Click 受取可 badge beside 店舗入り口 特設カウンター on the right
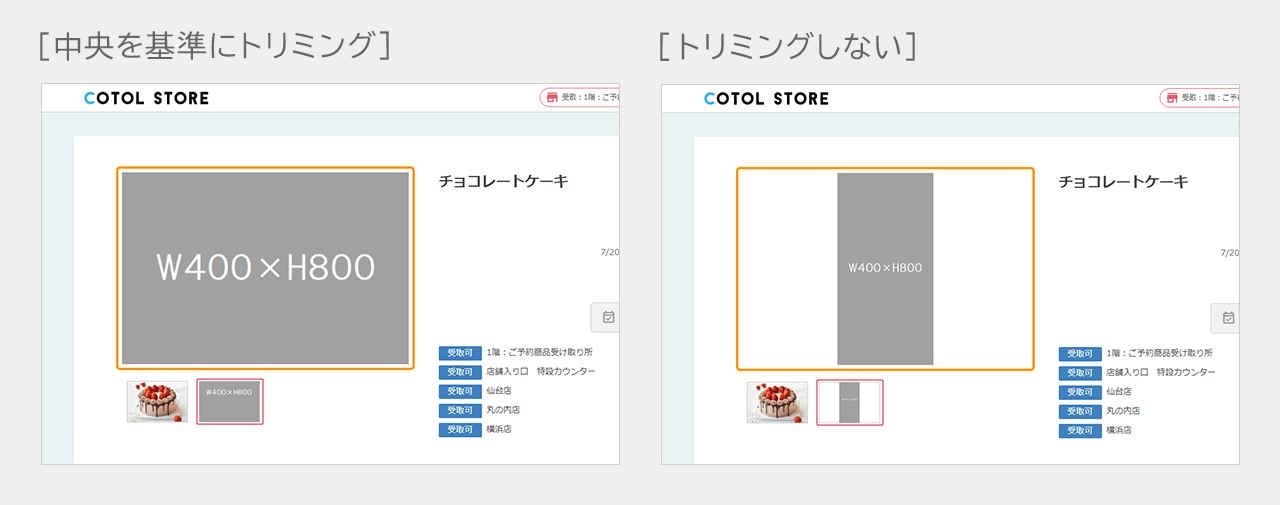1280x505 pixels. 1080,373
